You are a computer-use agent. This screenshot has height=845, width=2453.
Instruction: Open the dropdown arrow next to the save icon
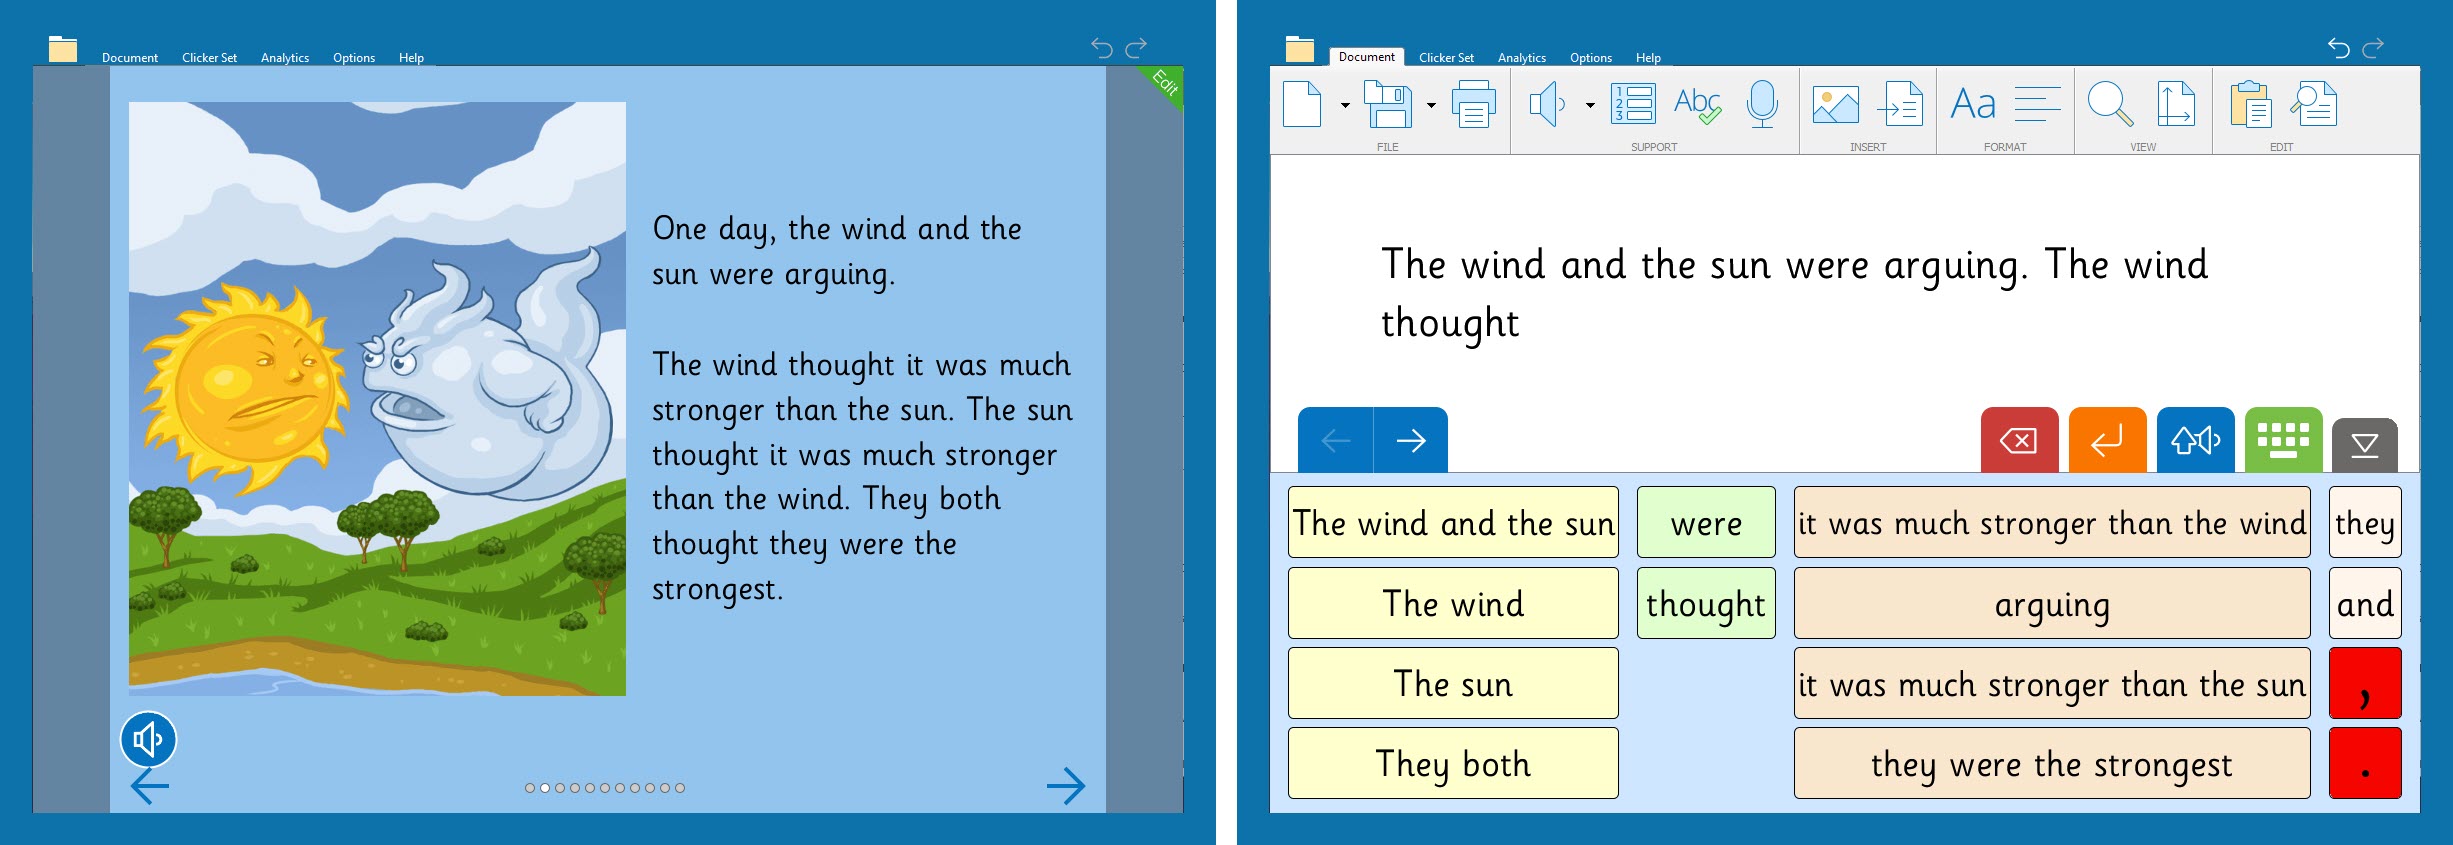[1431, 105]
